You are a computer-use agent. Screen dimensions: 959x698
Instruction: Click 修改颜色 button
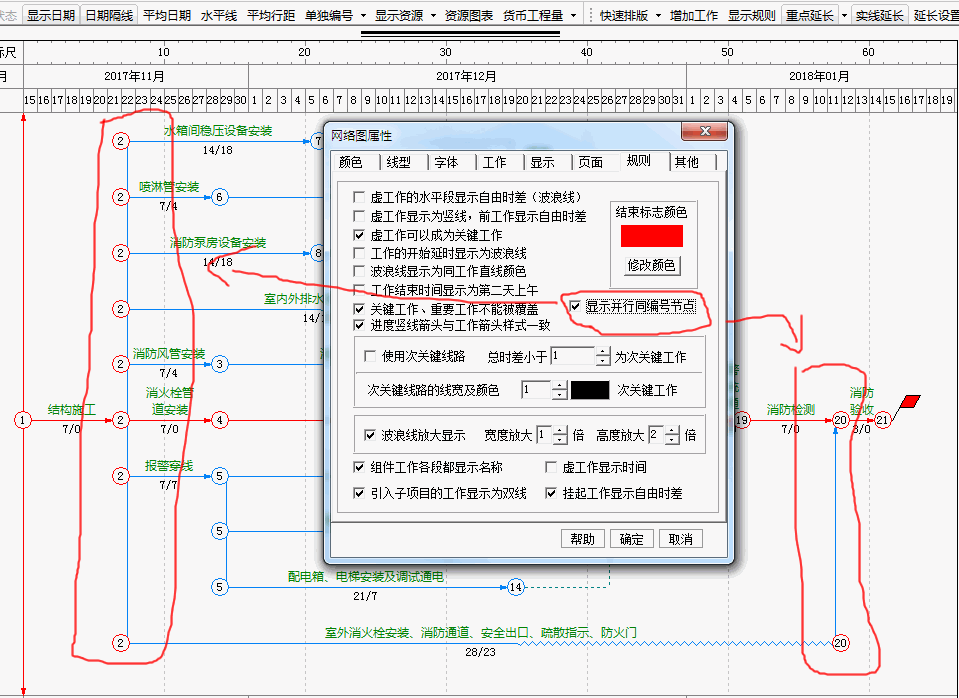(651, 265)
